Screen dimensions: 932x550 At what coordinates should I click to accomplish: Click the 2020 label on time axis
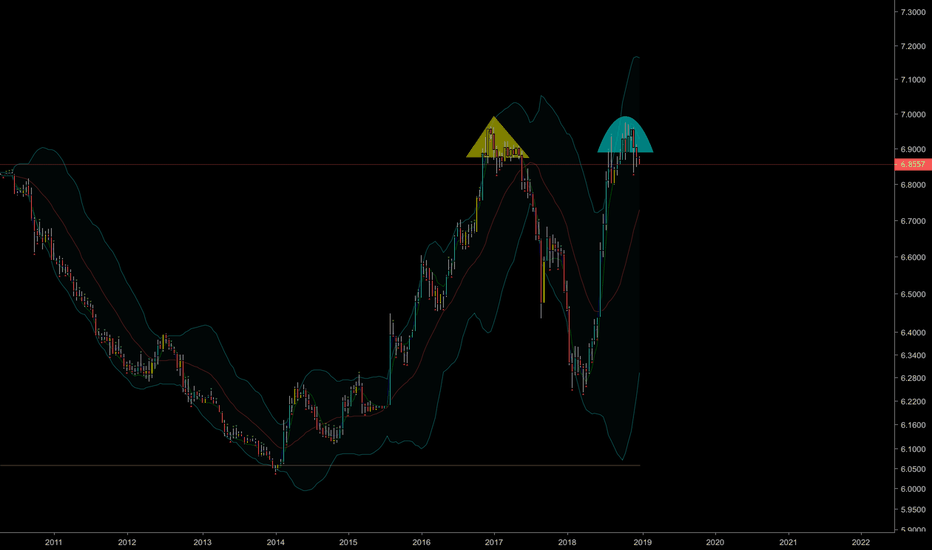point(715,542)
